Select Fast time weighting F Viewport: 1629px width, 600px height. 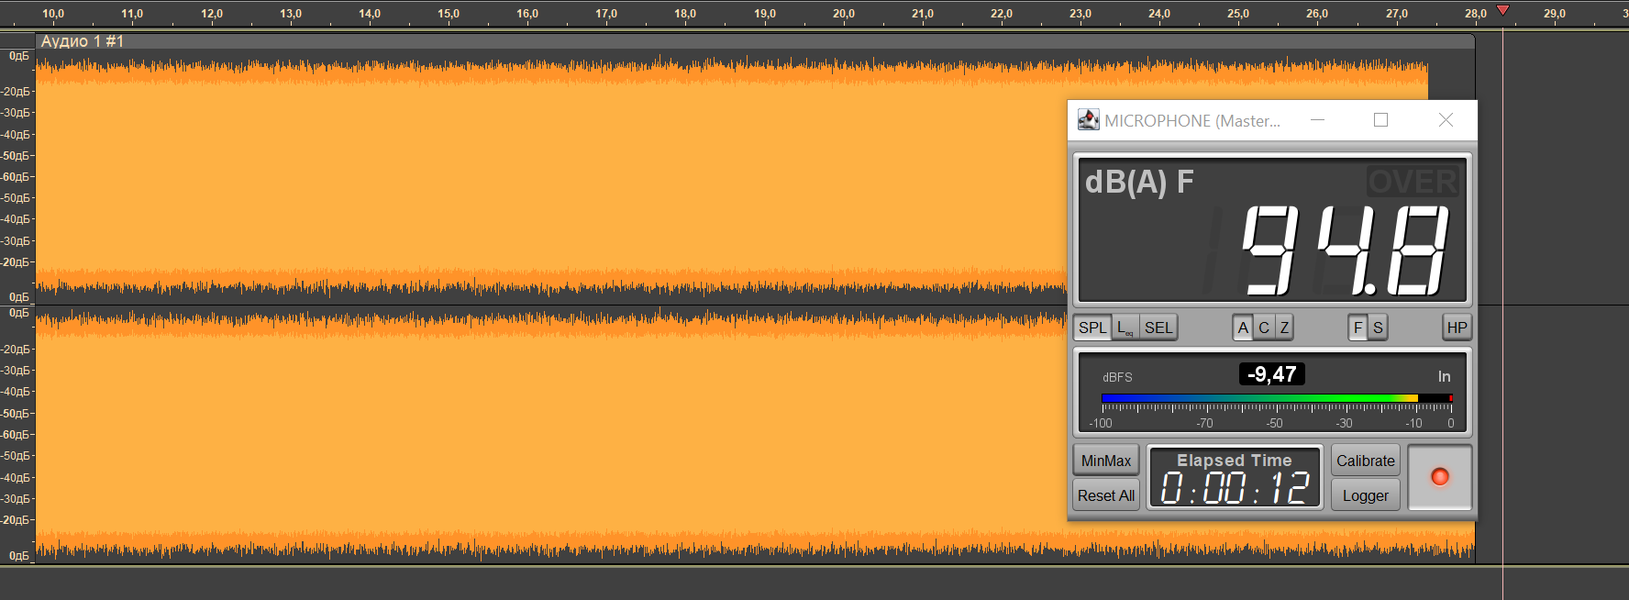[1357, 327]
